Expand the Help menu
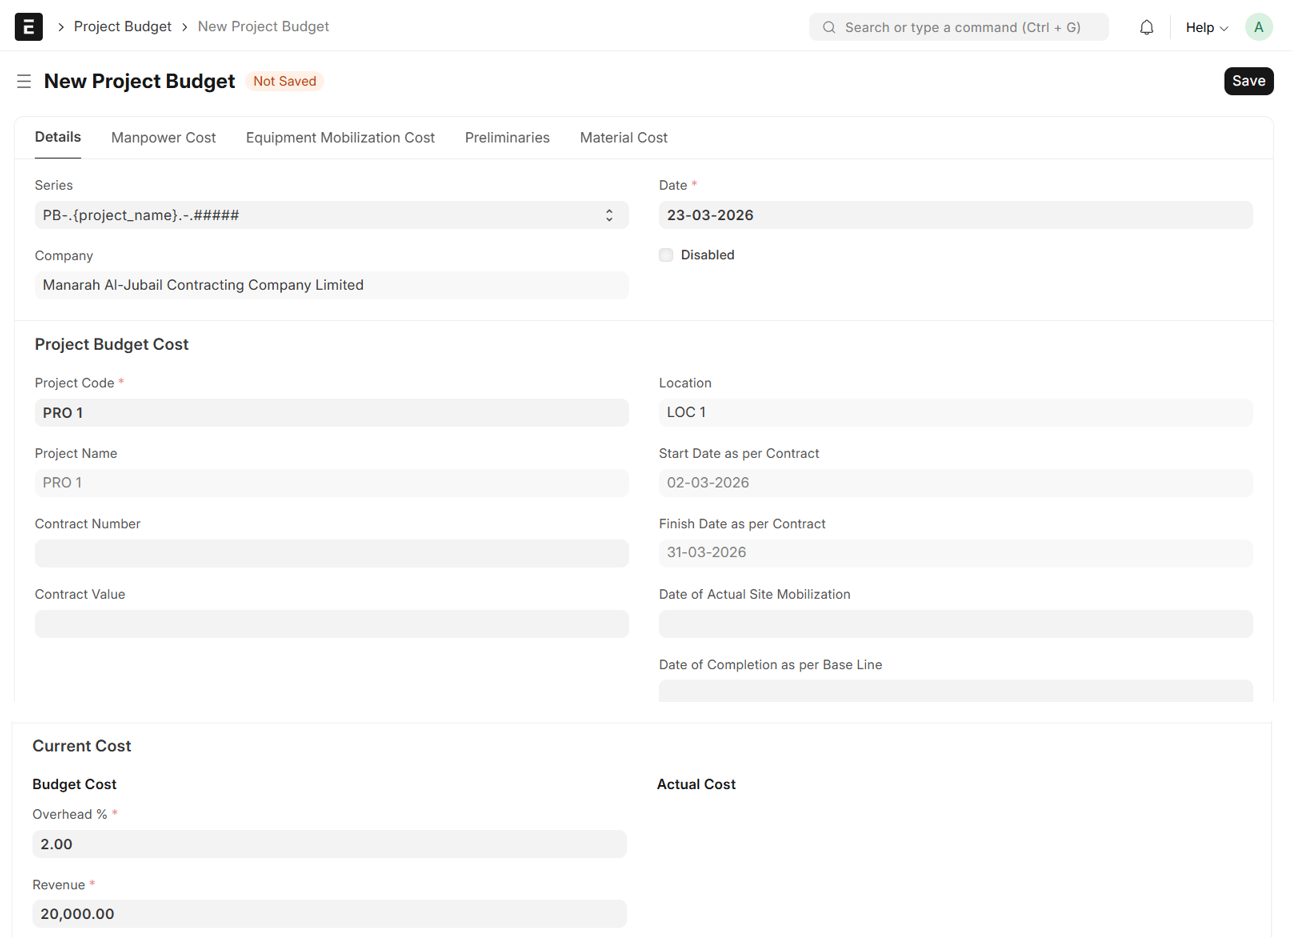The height and width of the screenshot is (937, 1292). click(1206, 28)
